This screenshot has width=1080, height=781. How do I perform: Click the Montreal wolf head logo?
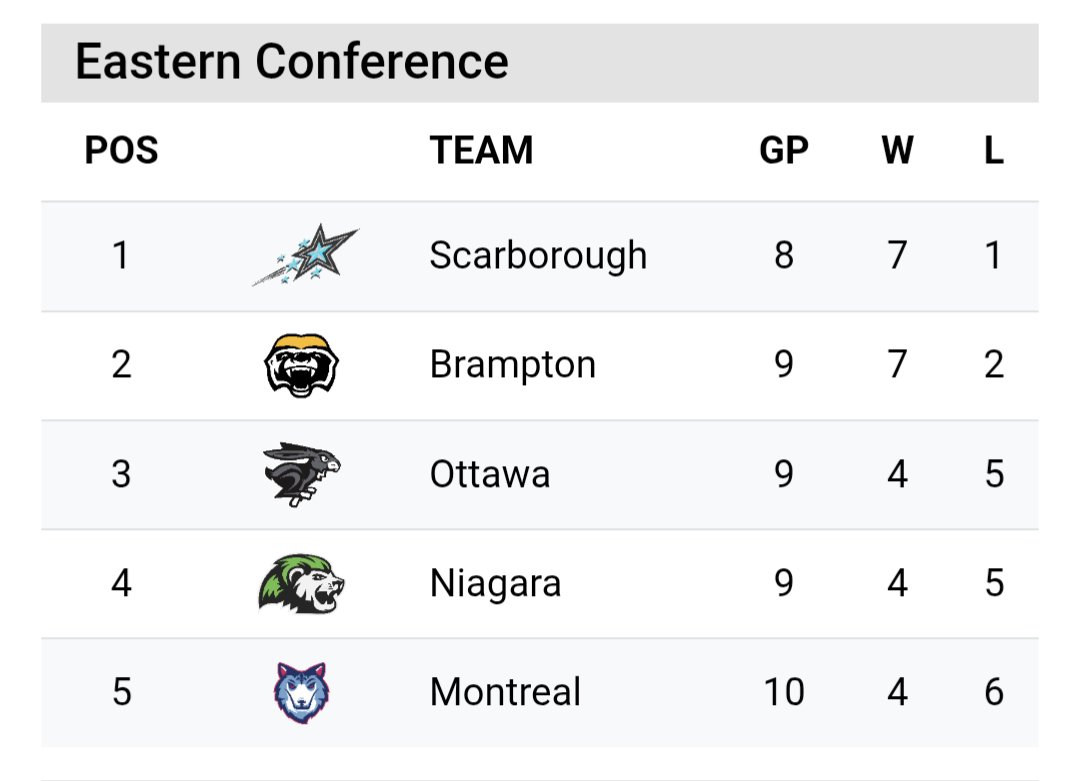coord(302,692)
